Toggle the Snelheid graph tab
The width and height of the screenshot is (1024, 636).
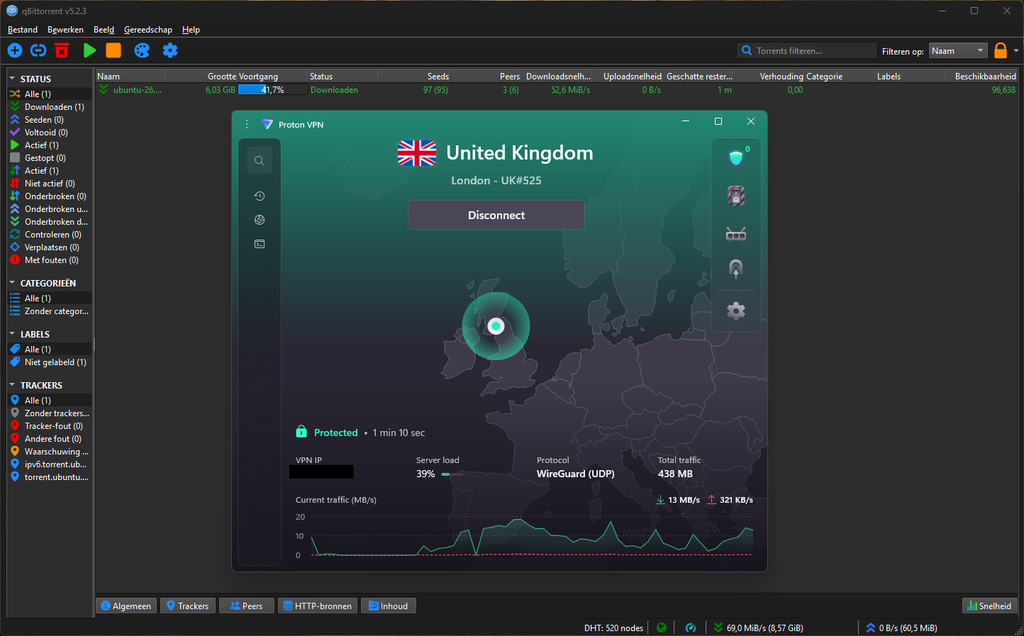pos(989,606)
